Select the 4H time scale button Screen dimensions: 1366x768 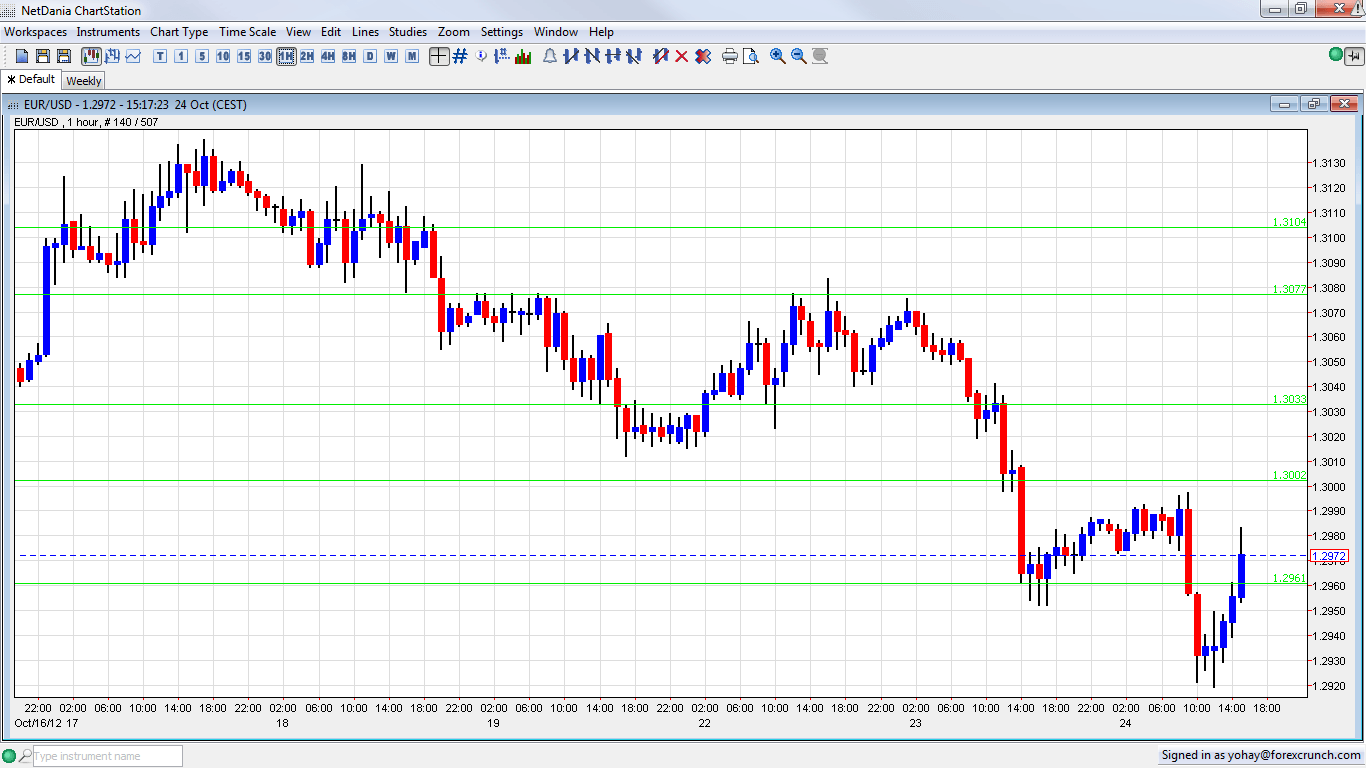coord(328,56)
